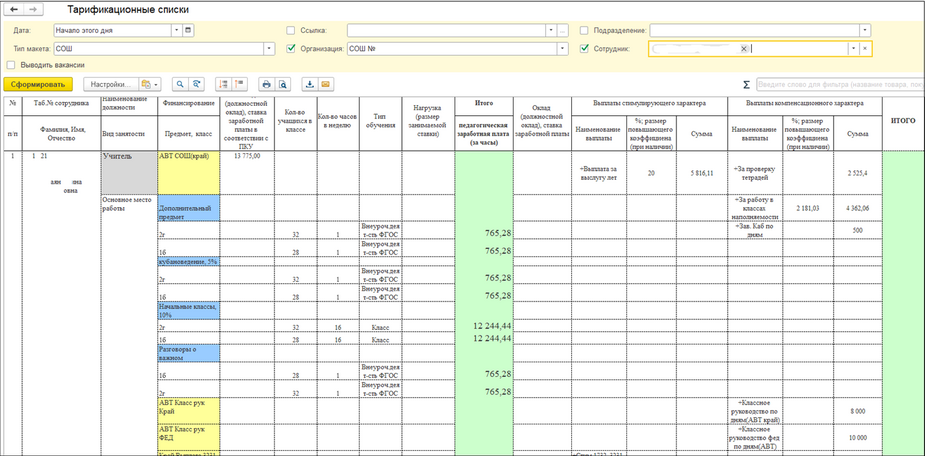Open report variants dropdown next to Настройки
925x456 pixels.
point(150,85)
